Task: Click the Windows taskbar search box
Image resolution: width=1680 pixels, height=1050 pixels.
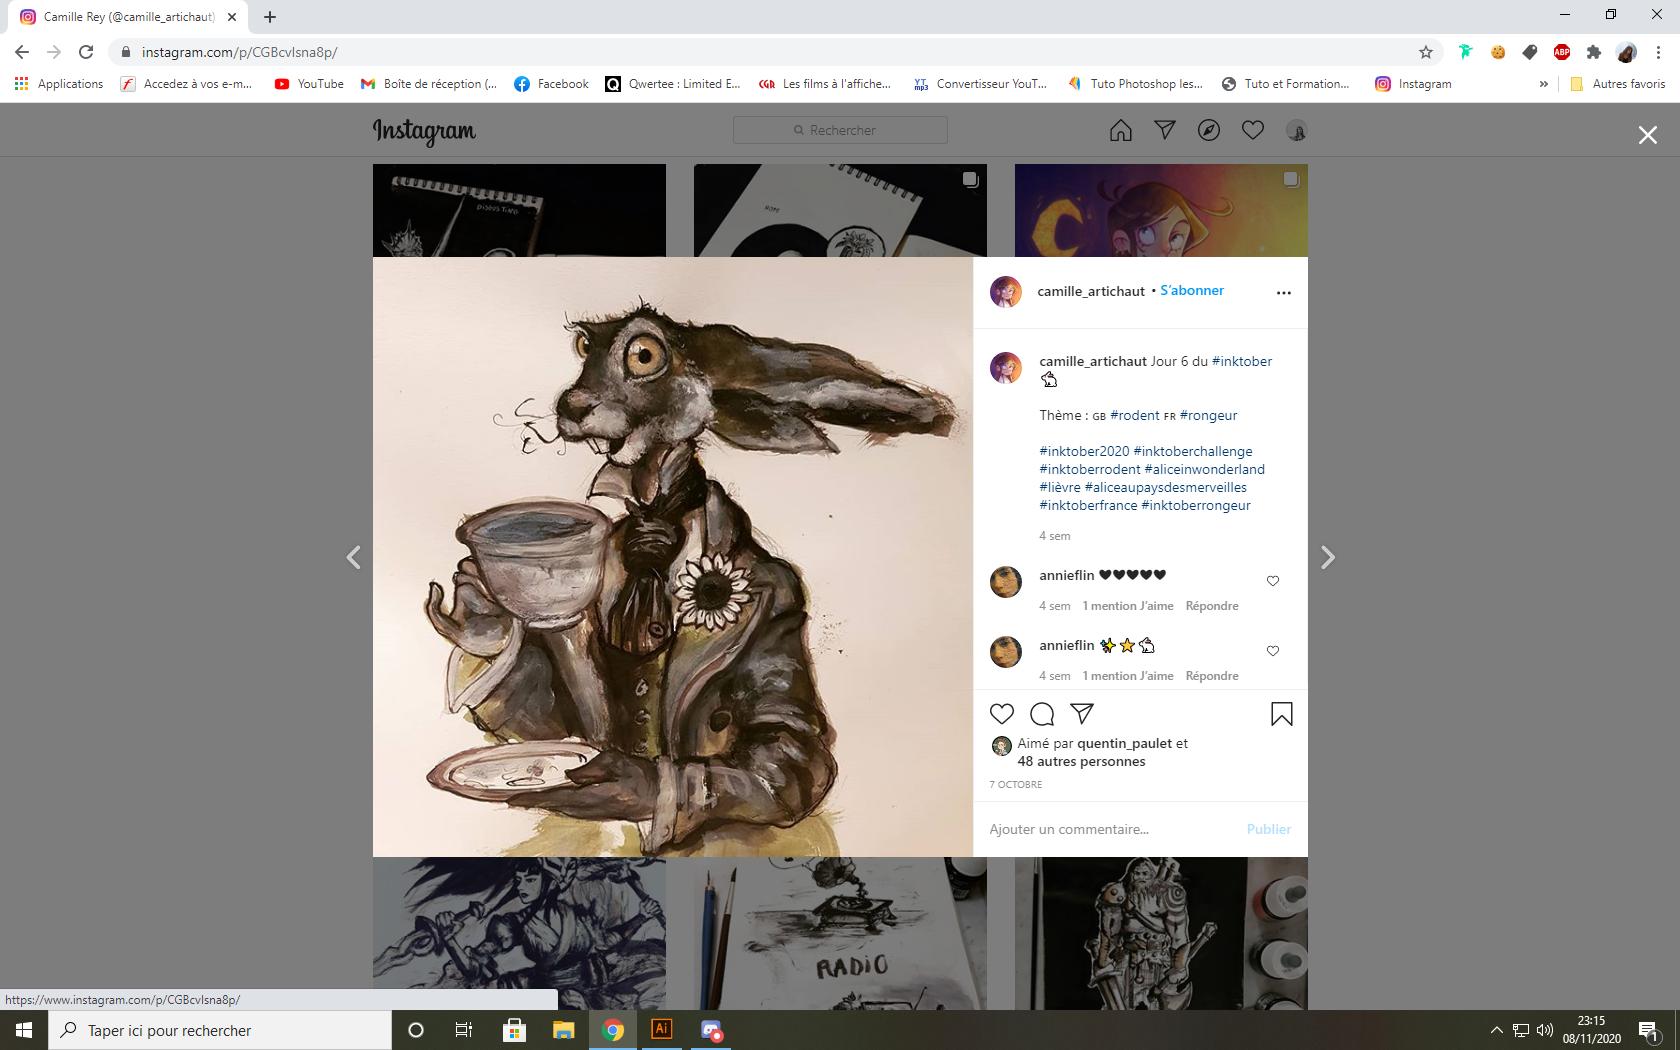Action: pos(220,1030)
